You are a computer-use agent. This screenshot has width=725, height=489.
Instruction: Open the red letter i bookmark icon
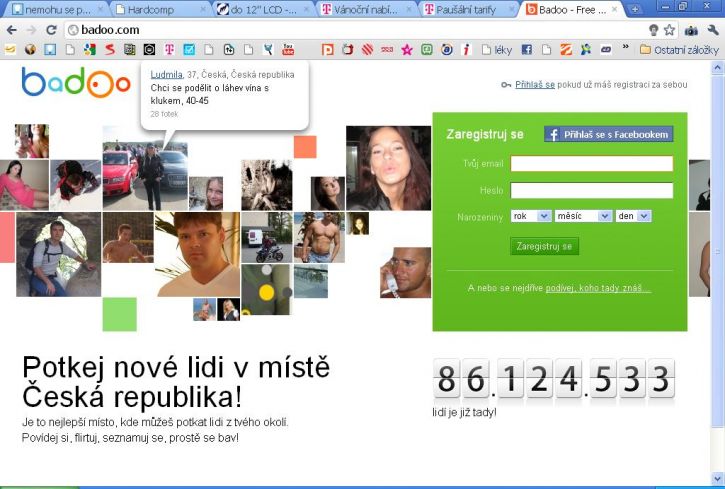[x=467, y=49]
